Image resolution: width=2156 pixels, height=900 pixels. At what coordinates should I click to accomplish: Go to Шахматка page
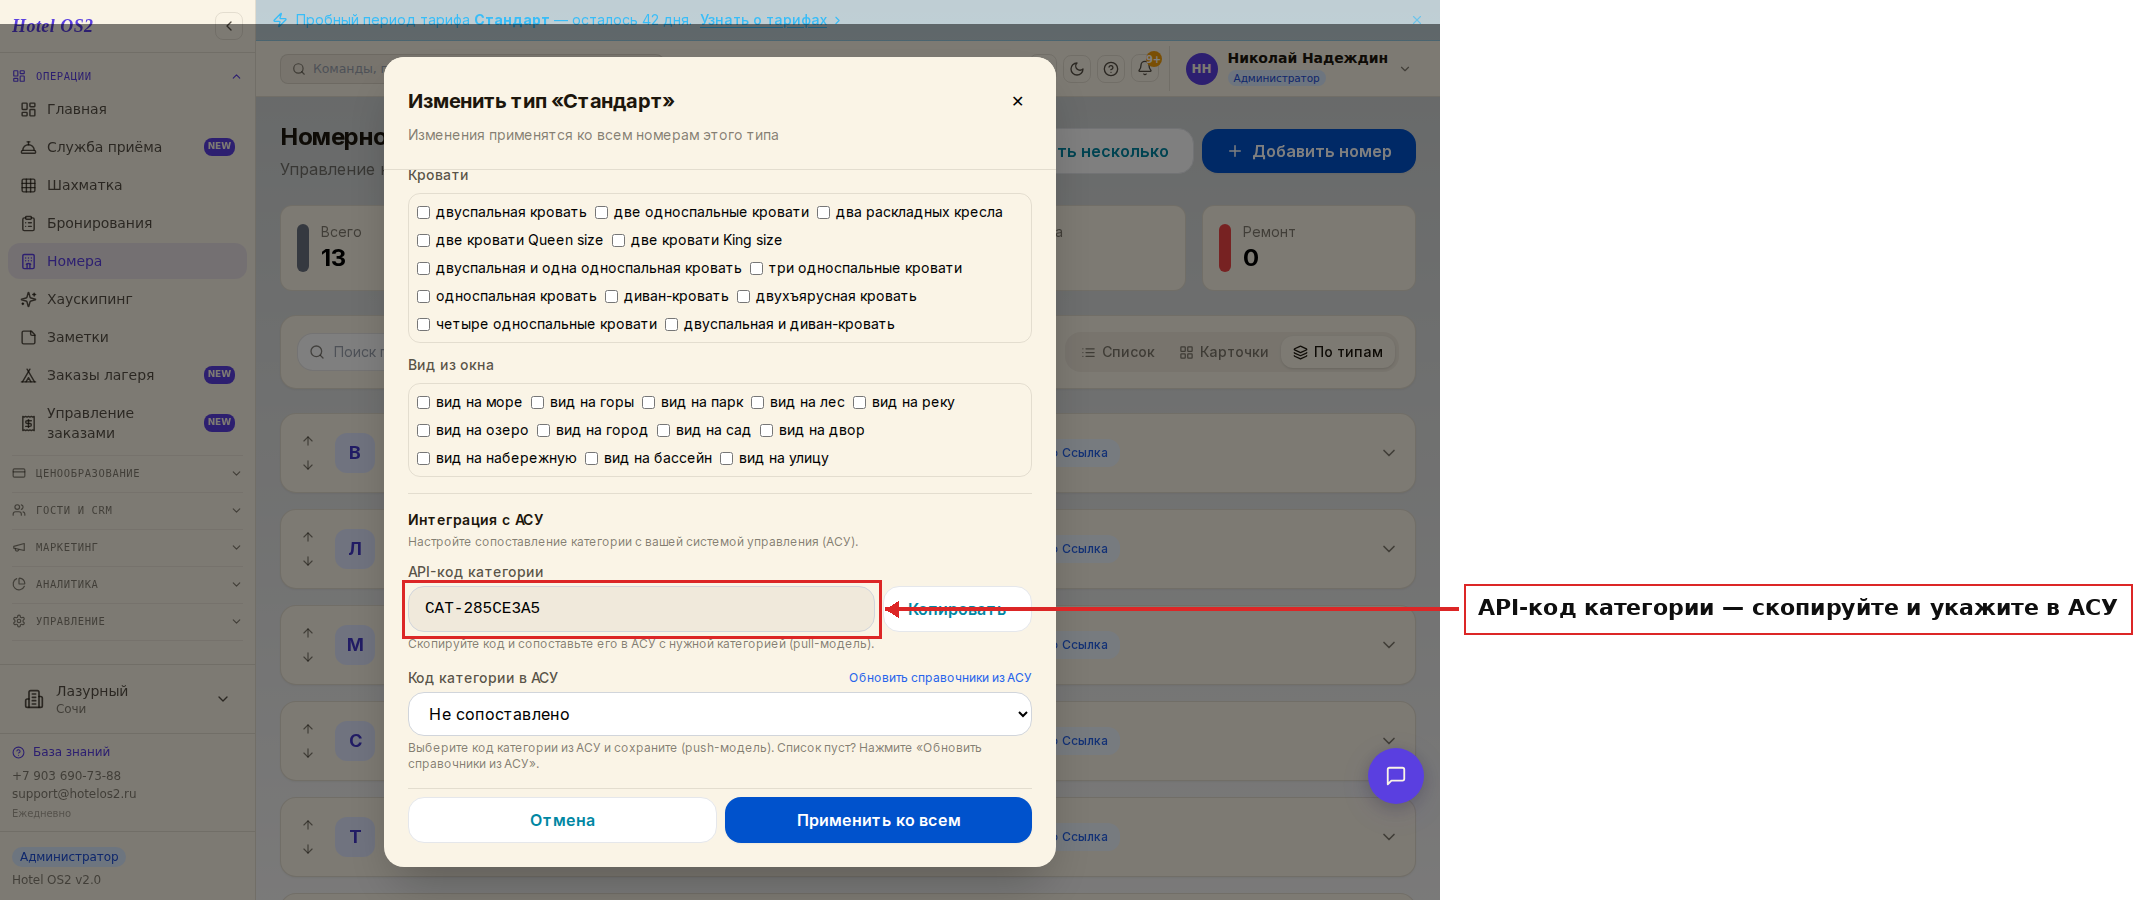(127, 185)
